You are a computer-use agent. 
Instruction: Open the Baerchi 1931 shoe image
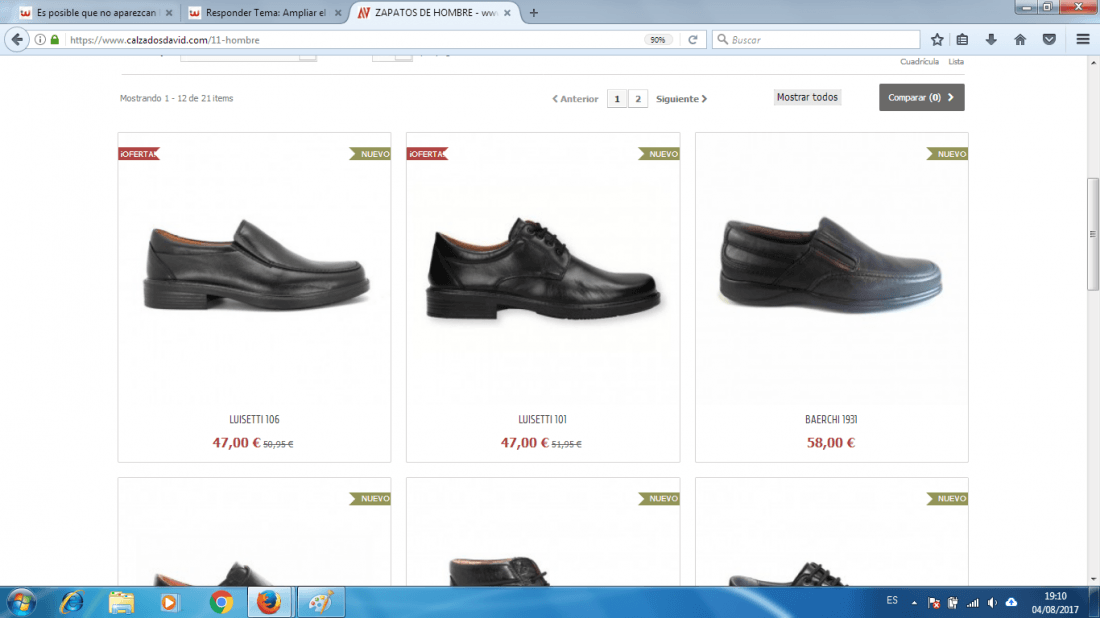831,264
